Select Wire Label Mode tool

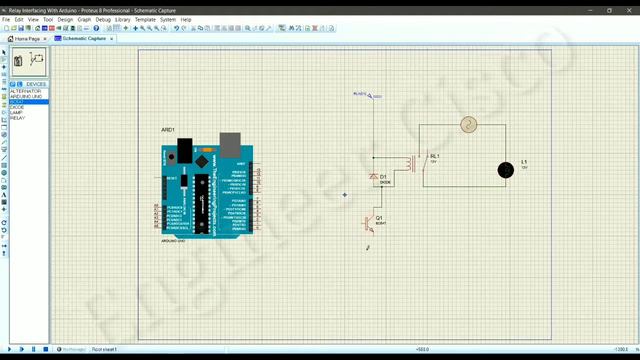[x=4, y=74]
